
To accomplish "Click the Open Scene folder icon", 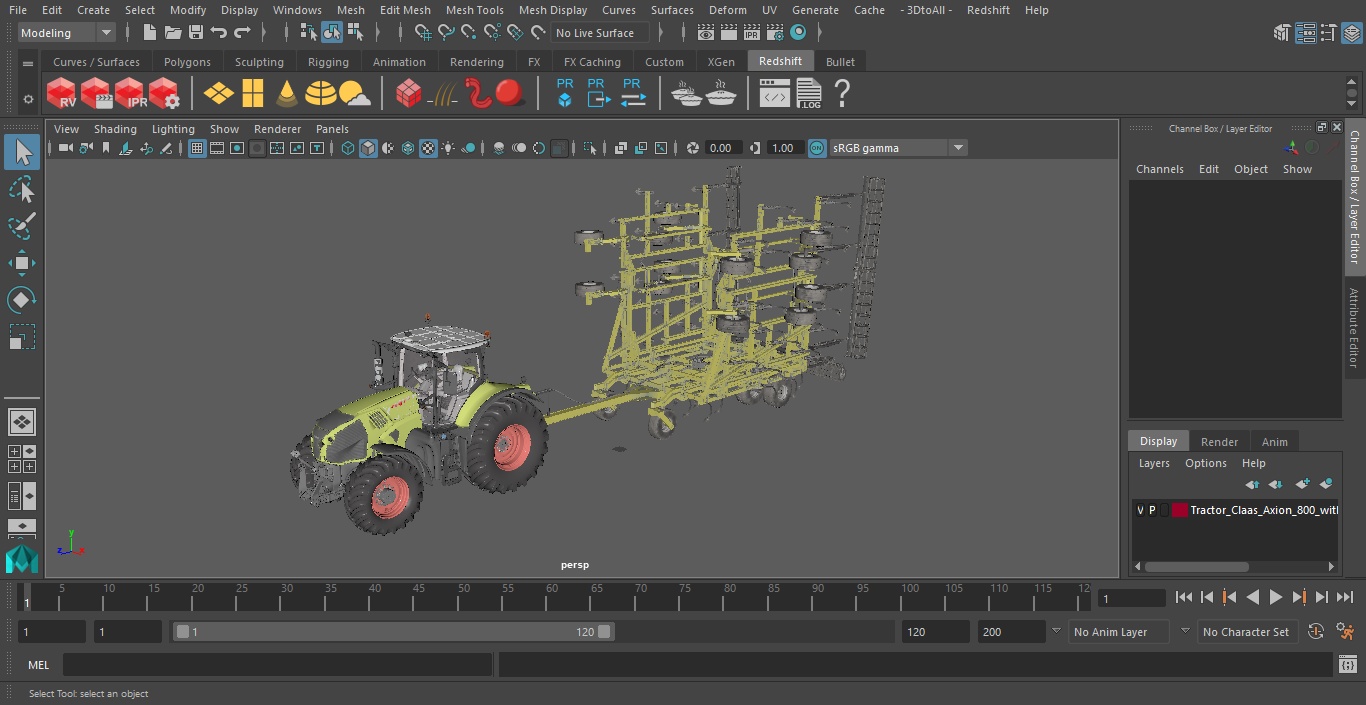I will tap(173, 33).
